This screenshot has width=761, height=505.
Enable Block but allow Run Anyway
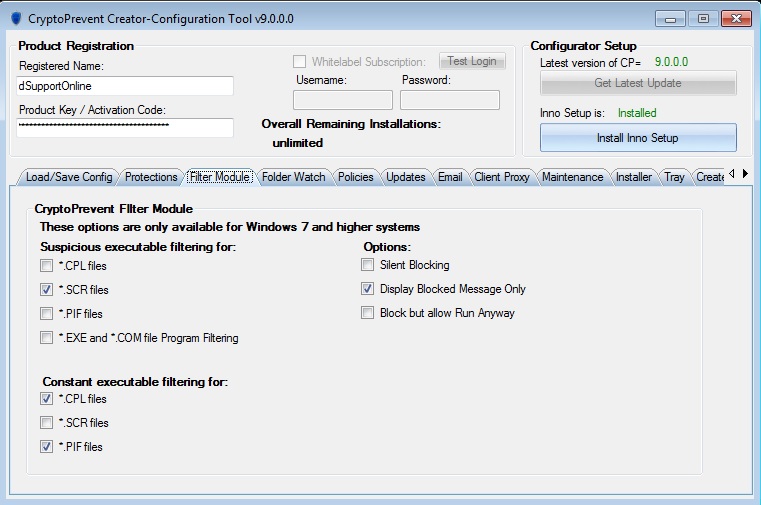point(367,313)
